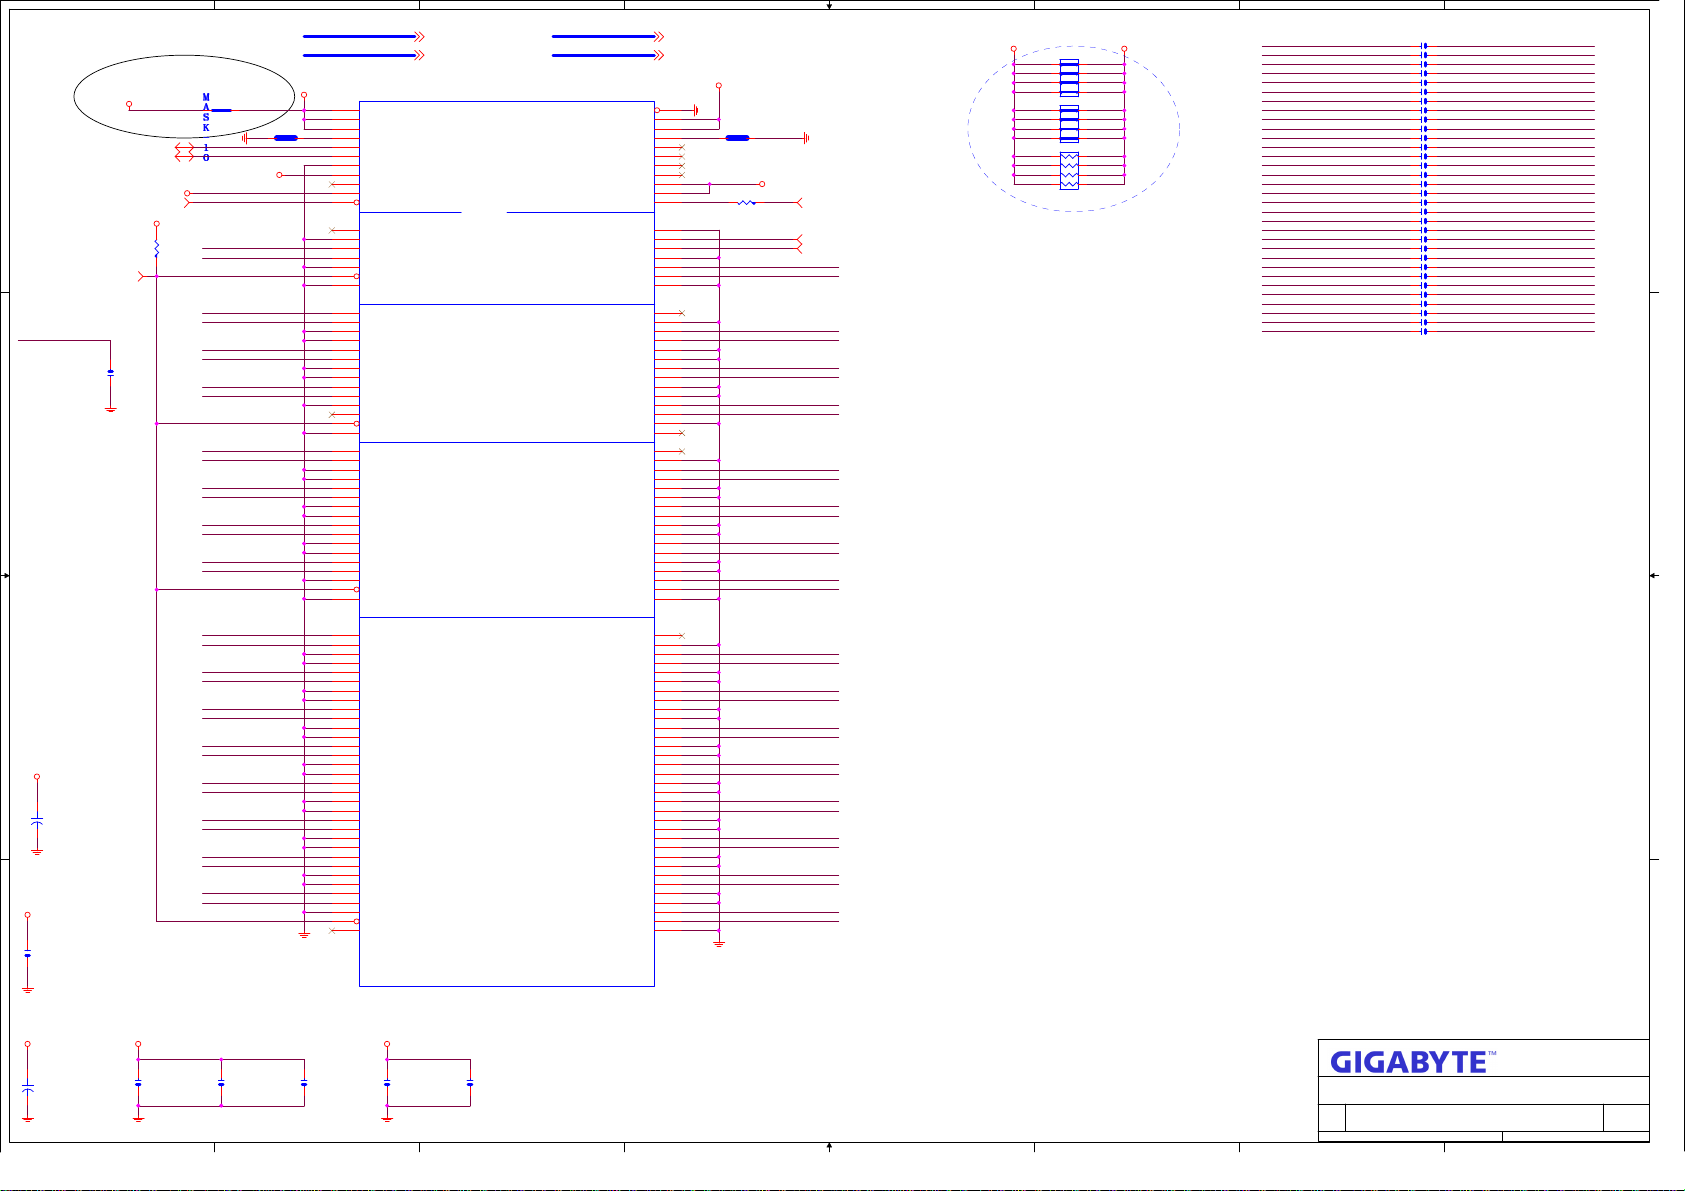Viewport: 1685px width, 1191px height.
Task: Click the vertical blue resistor on left side
Action: (157, 248)
